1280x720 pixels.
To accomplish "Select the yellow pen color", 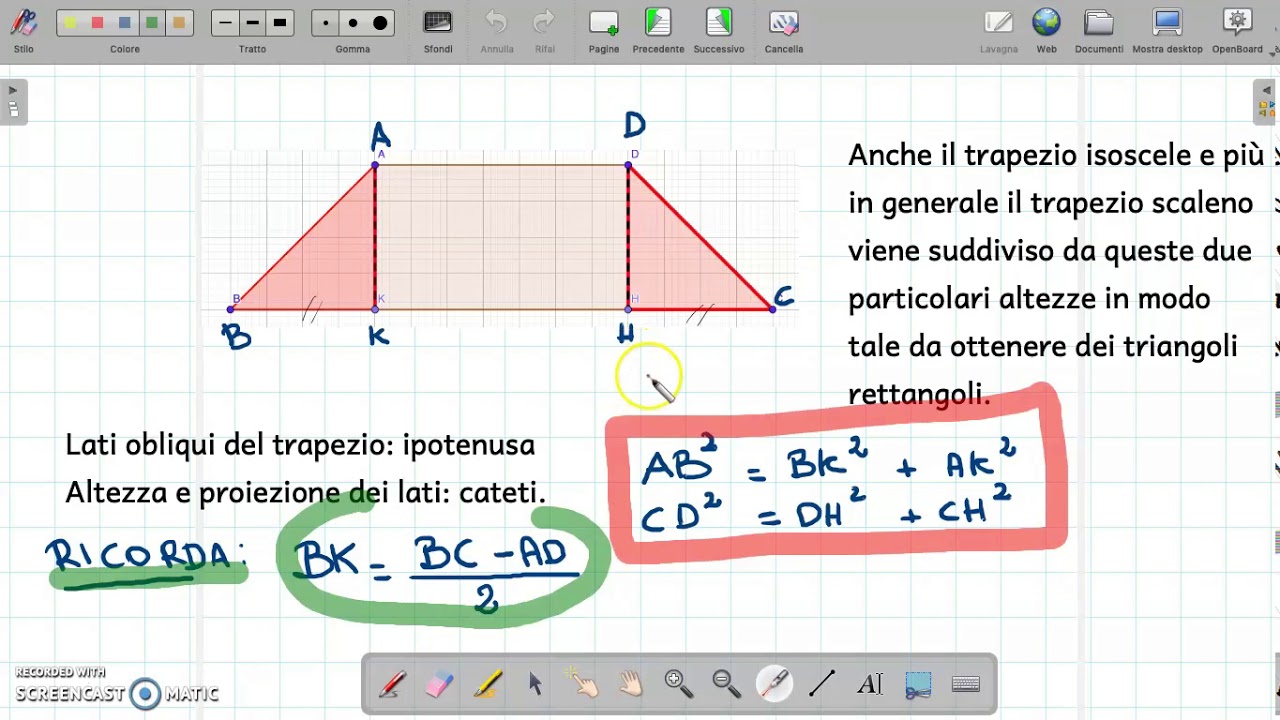I will click(71, 22).
